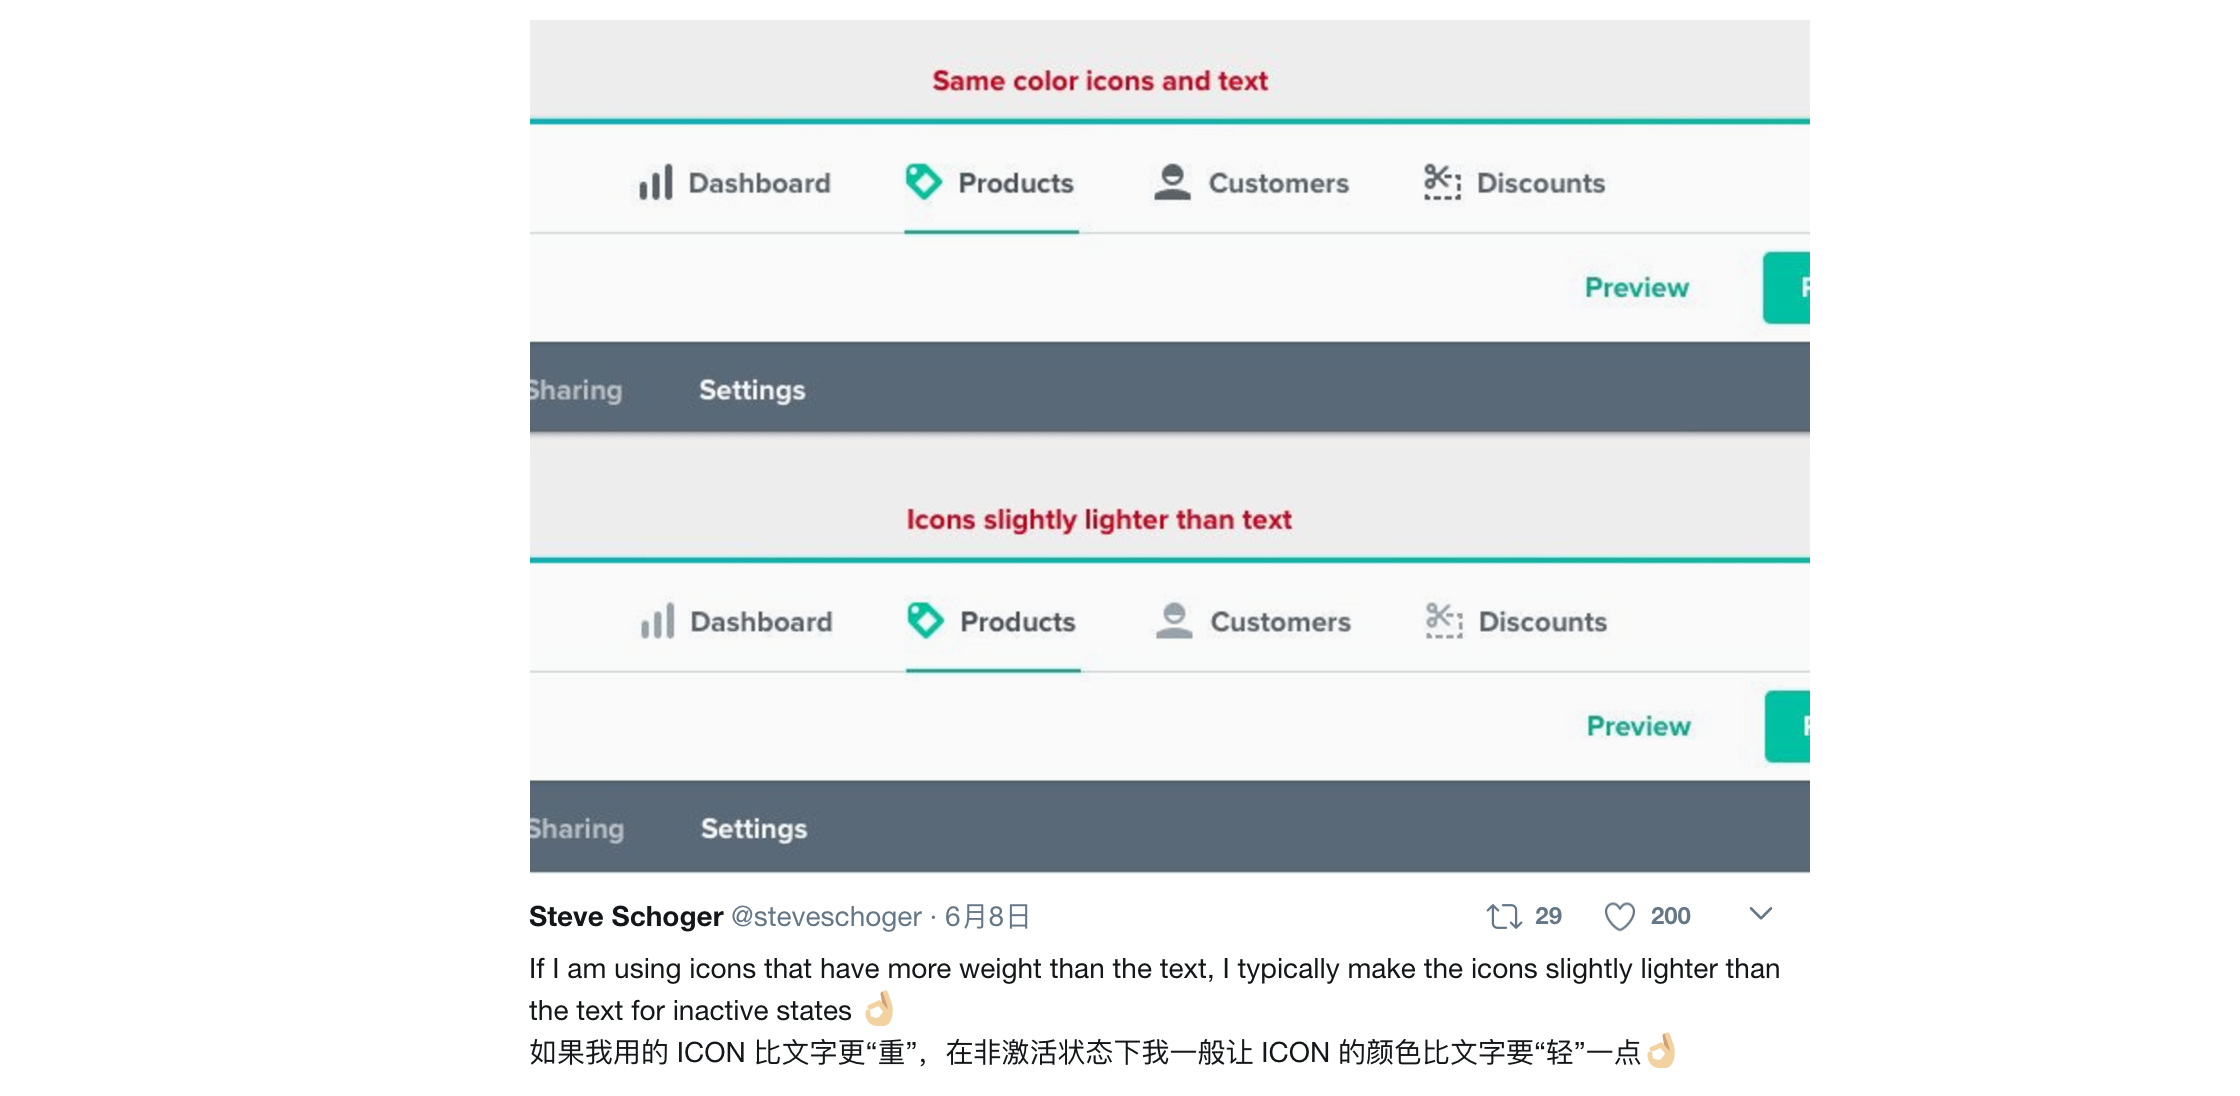Open the Customers tab in the lower example
The image size is (2240, 1096).
(1280, 622)
